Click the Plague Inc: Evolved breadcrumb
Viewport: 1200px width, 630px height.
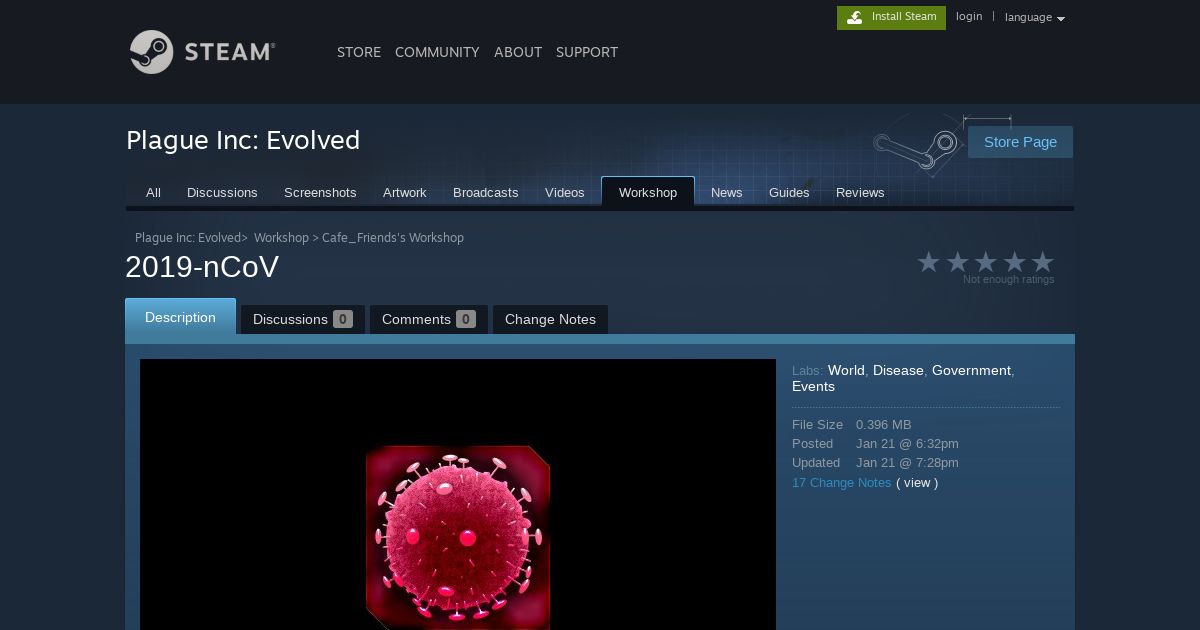click(x=188, y=238)
